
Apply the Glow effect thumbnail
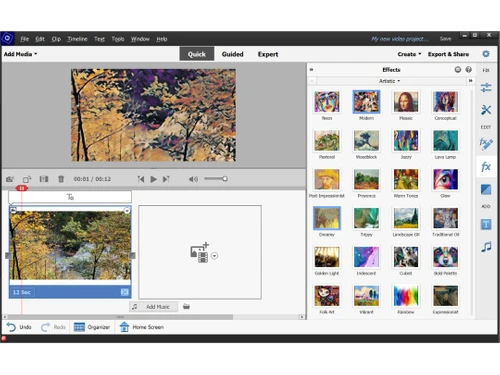(445, 179)
